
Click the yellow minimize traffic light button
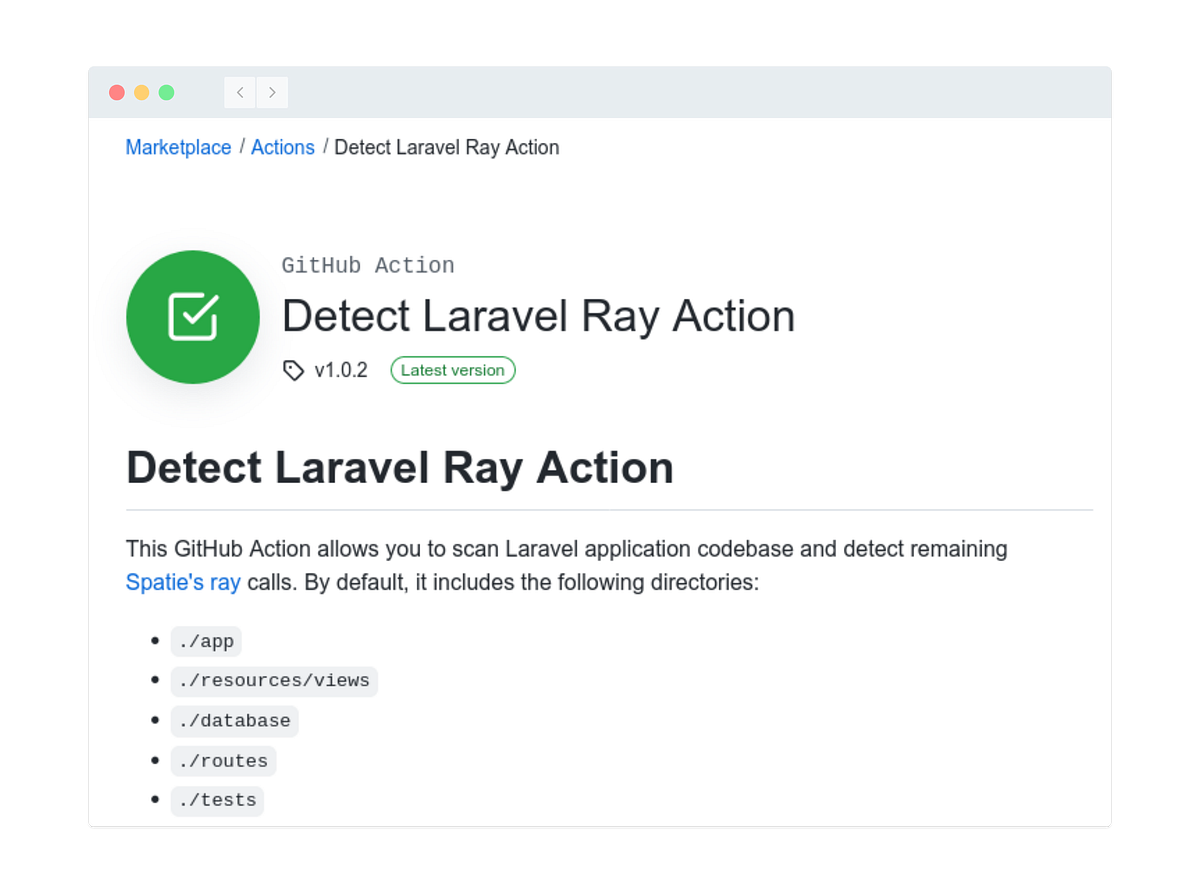coord(142,91)
